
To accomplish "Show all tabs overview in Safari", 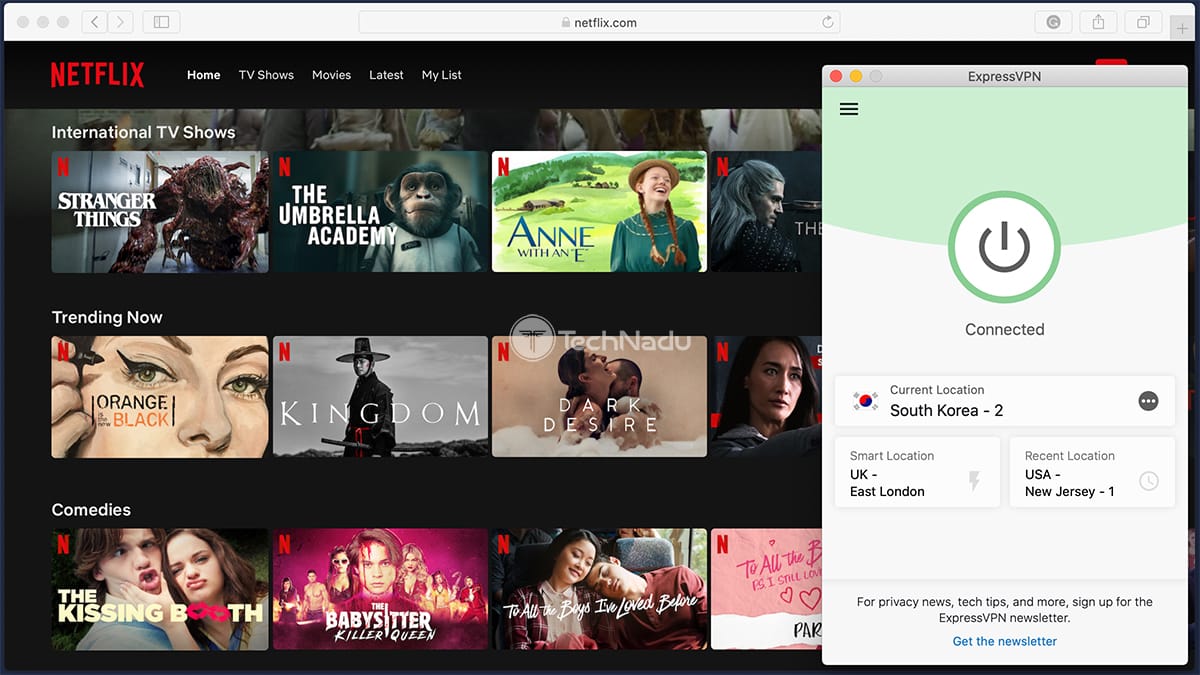I will pyautogui.click(x=1143, y=22).
